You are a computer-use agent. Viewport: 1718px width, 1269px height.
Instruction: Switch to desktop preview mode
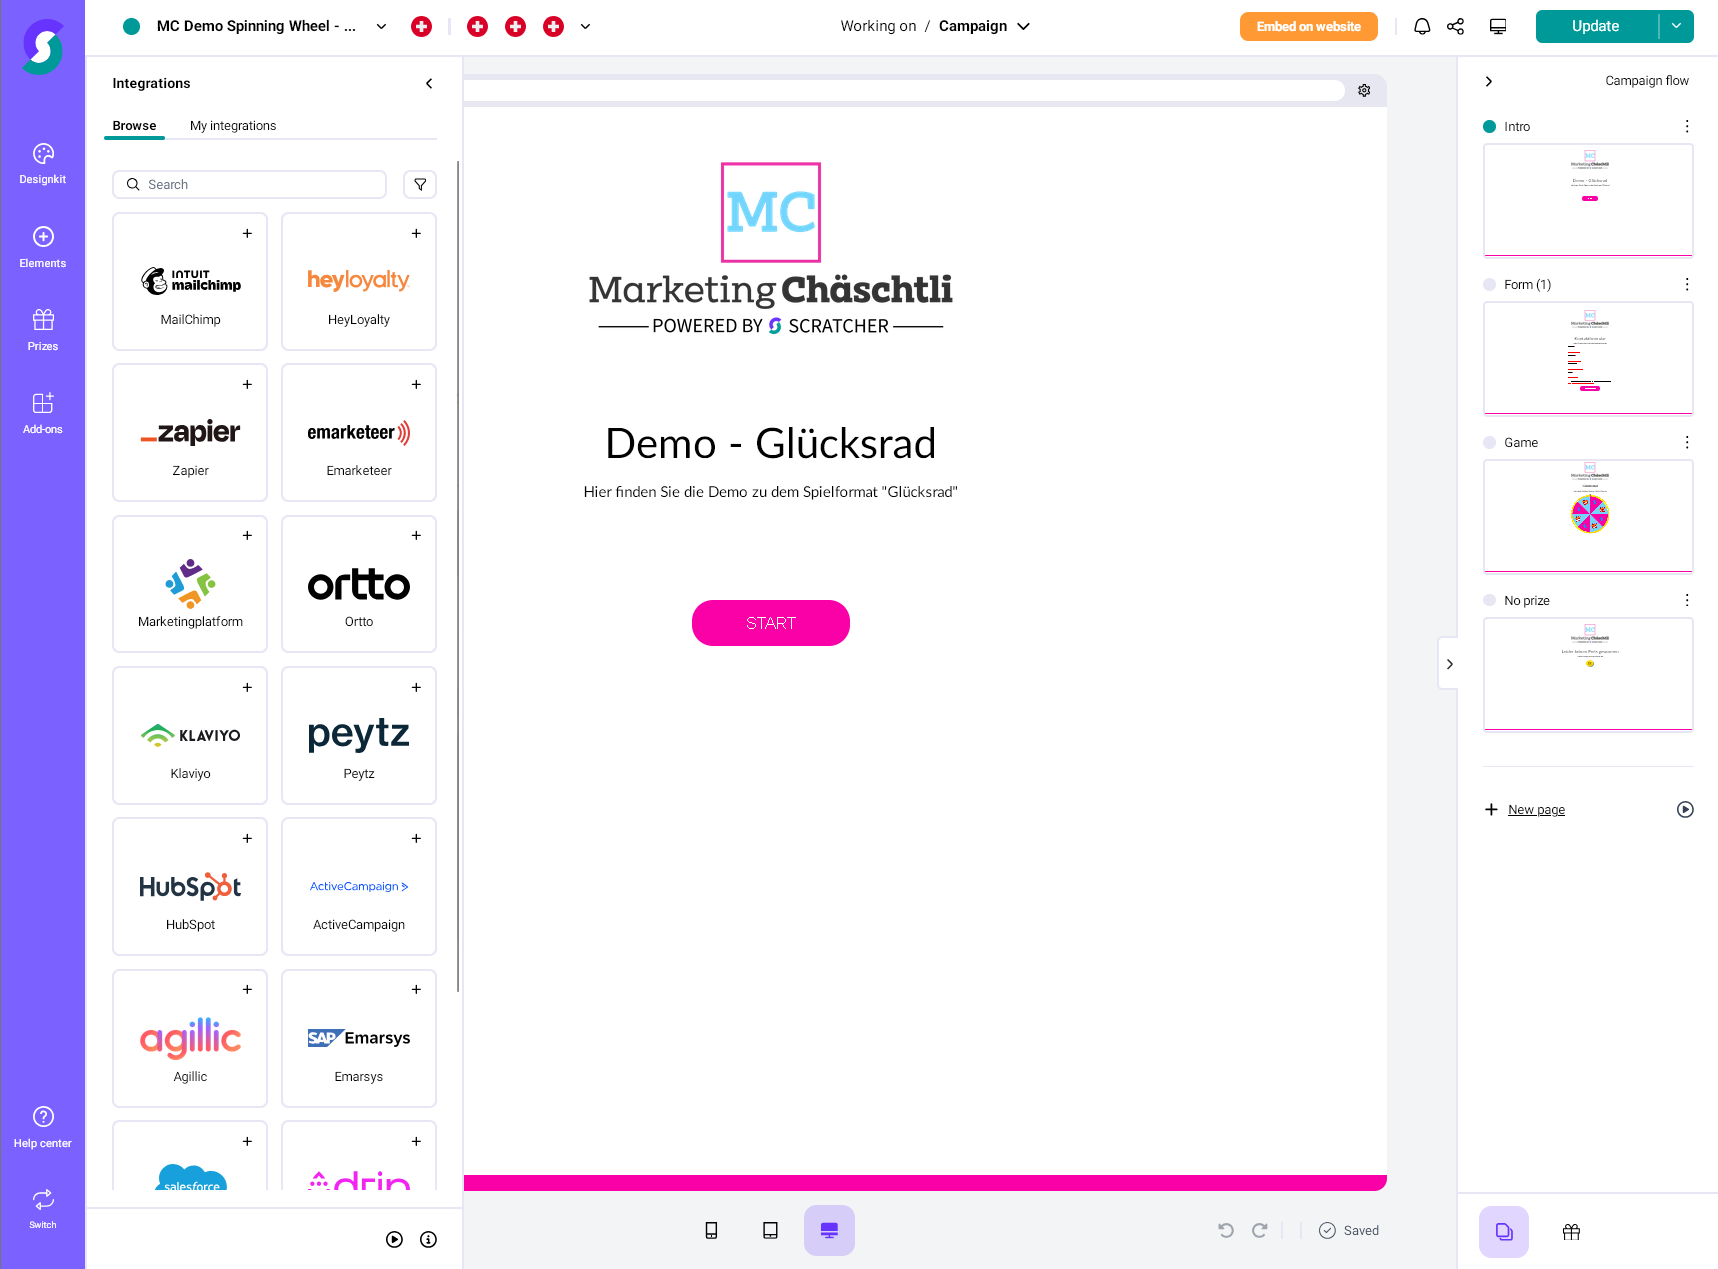[x=828, y=1230]
